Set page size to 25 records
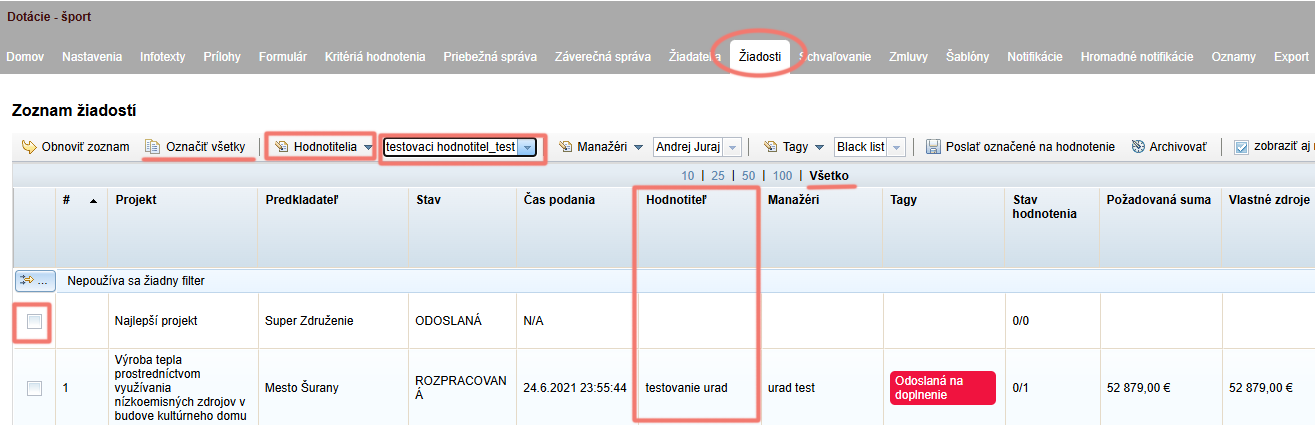The height and width of the screenshot is (425, 1315). (718, 176)
